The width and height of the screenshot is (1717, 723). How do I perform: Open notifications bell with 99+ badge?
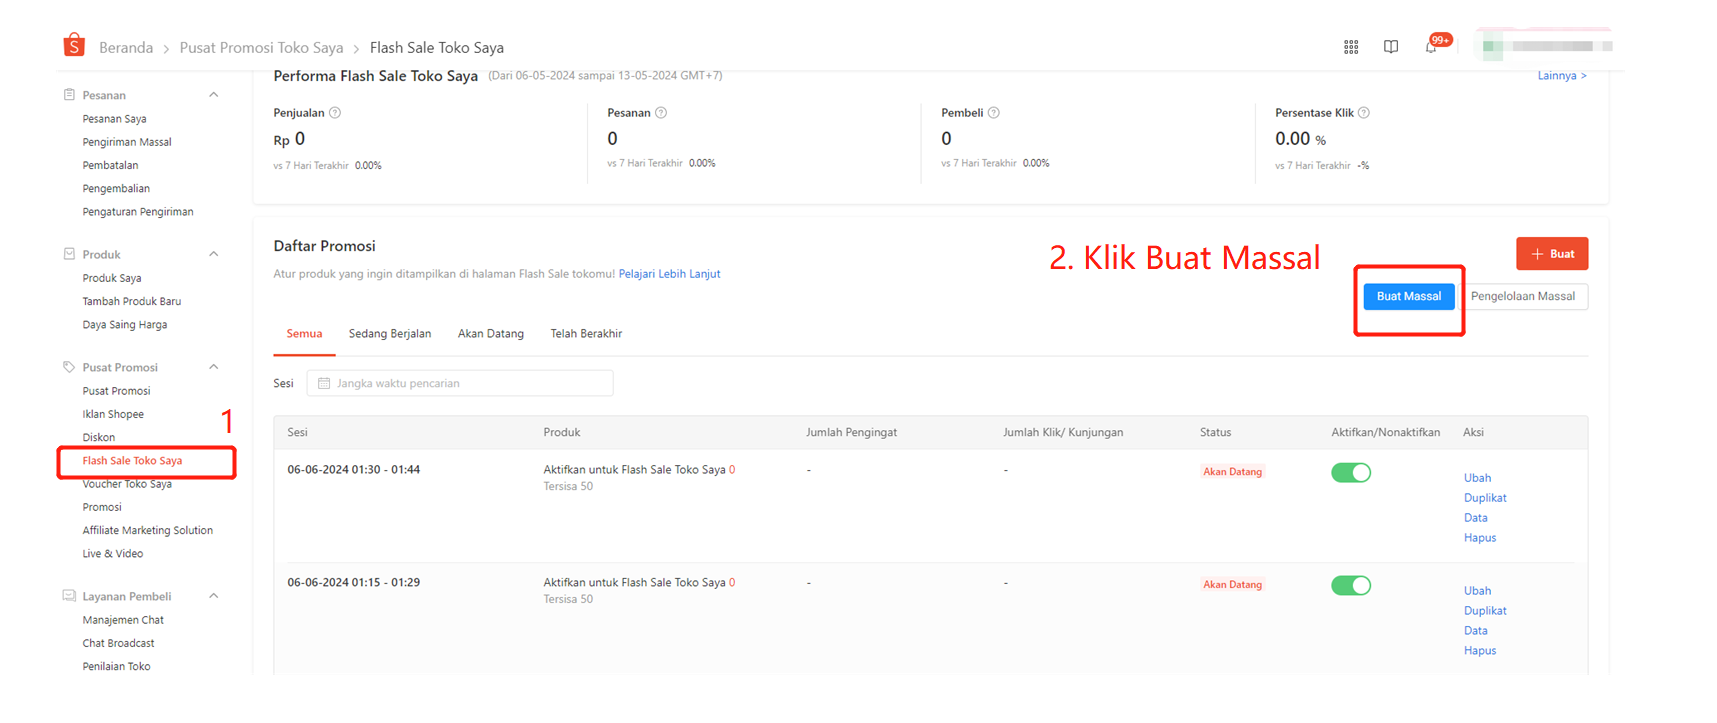point(1432,47)
